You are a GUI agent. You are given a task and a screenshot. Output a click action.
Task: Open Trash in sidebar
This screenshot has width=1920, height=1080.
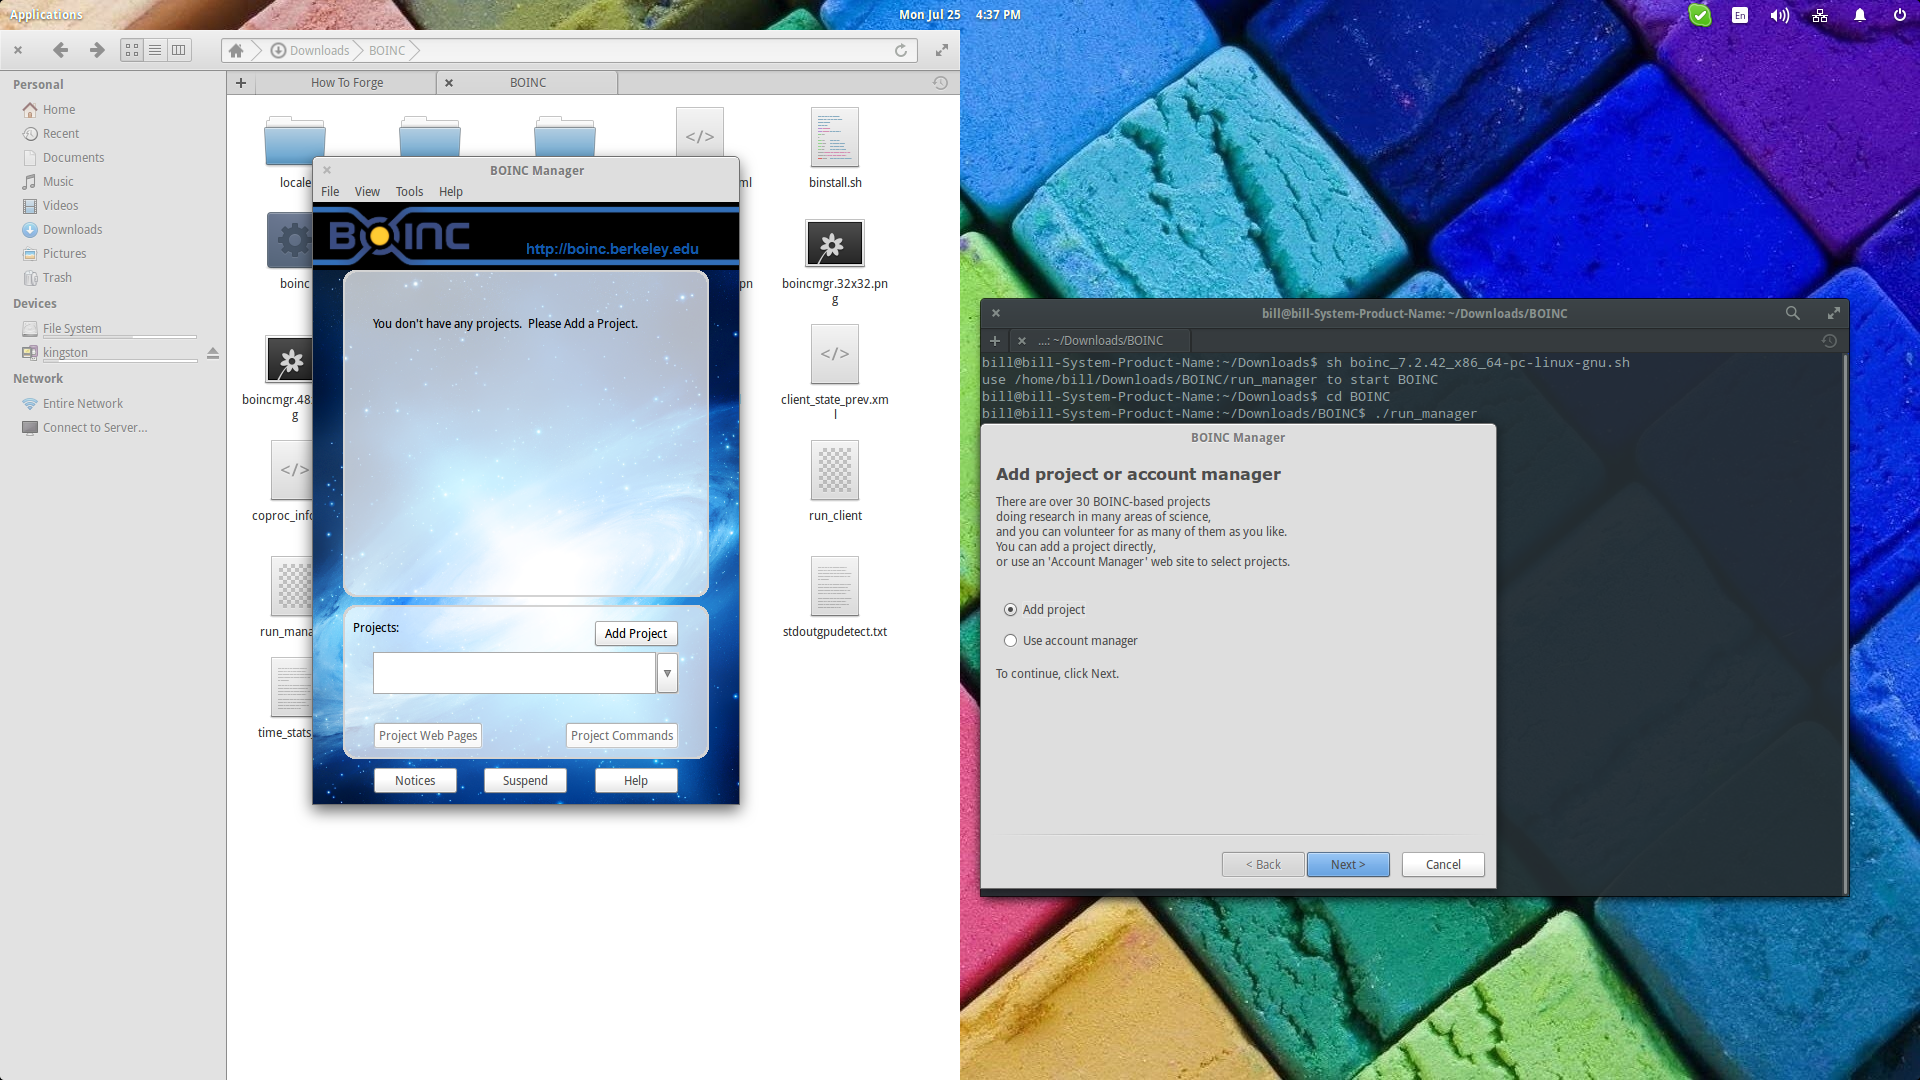point(57,278)
